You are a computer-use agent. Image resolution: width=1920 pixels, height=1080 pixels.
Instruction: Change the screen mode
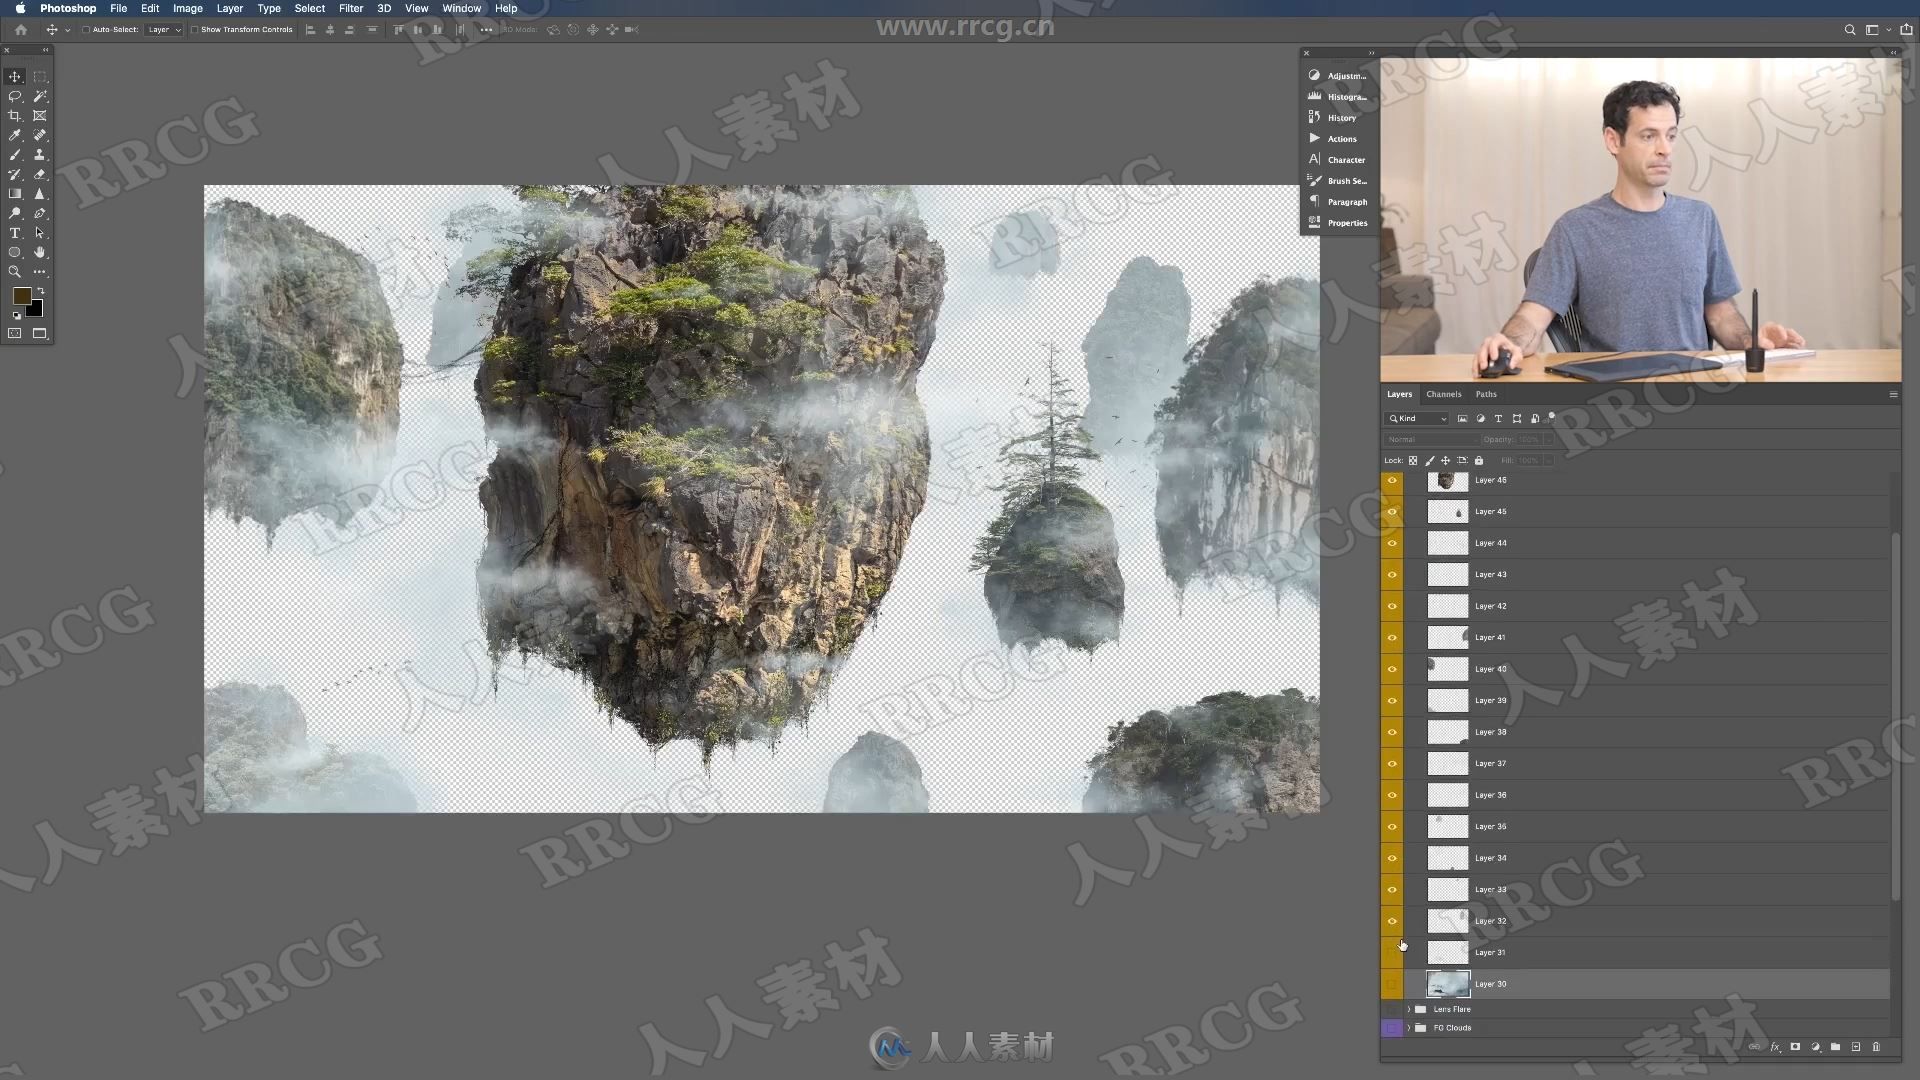pyautogui.click(x=40, y=333)
